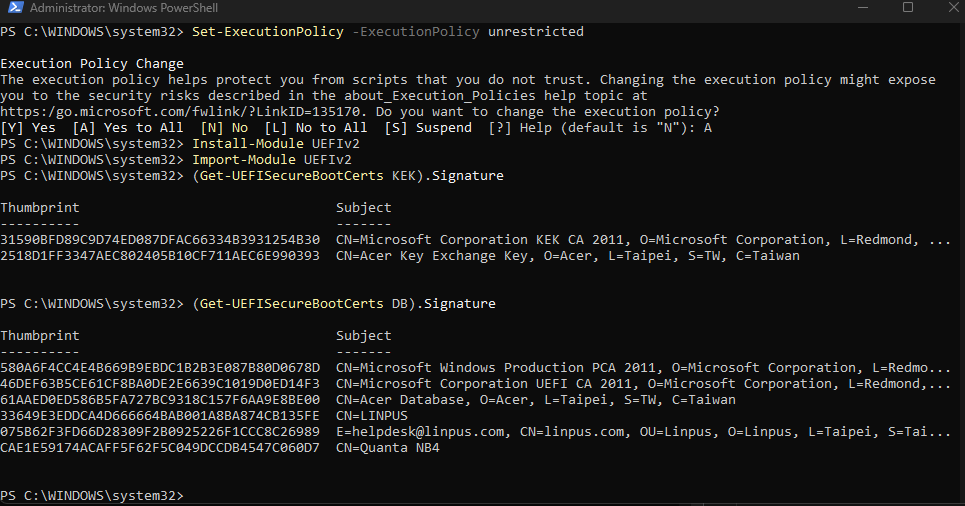Click the Set-ExecutionPolicy command text
The height and width of the screenshot is (506, 965).
click(268, 31)
